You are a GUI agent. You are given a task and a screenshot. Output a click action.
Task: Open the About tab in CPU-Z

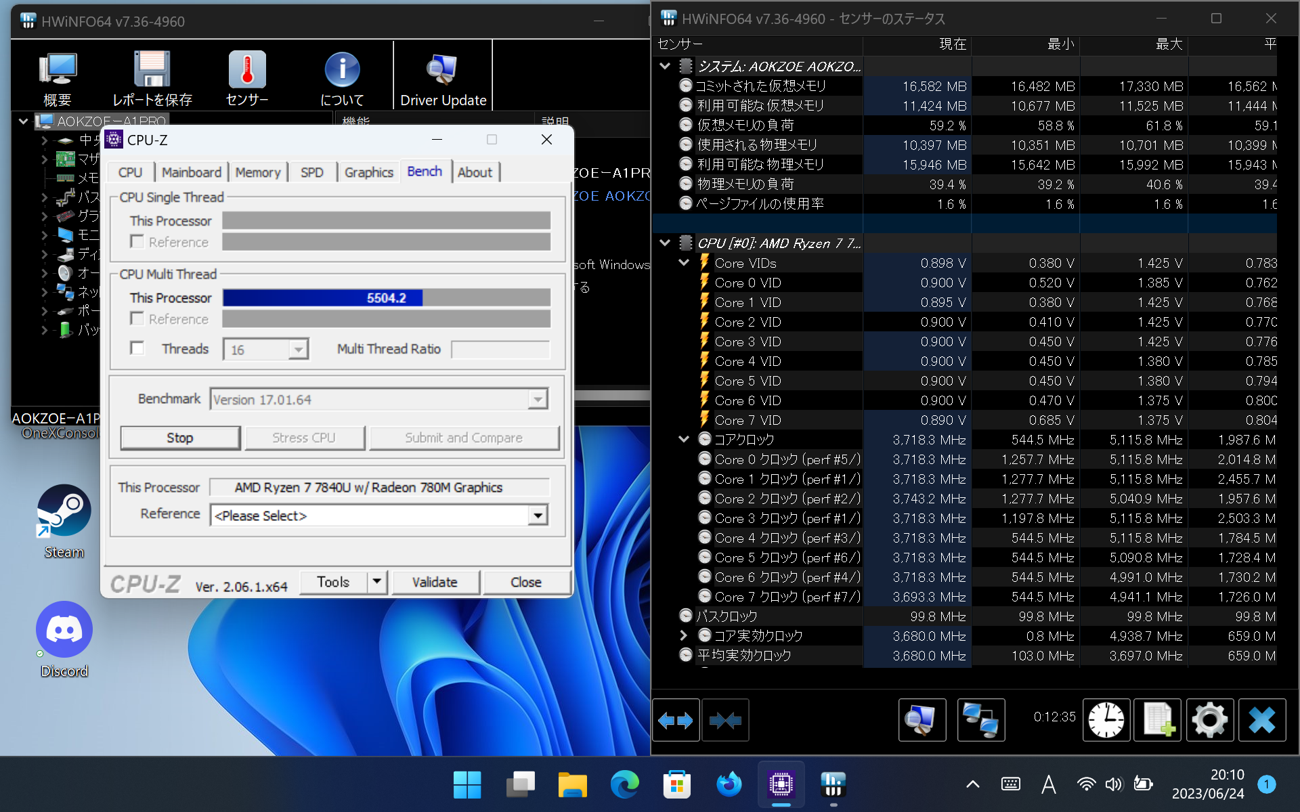click(x=474, y=173)
